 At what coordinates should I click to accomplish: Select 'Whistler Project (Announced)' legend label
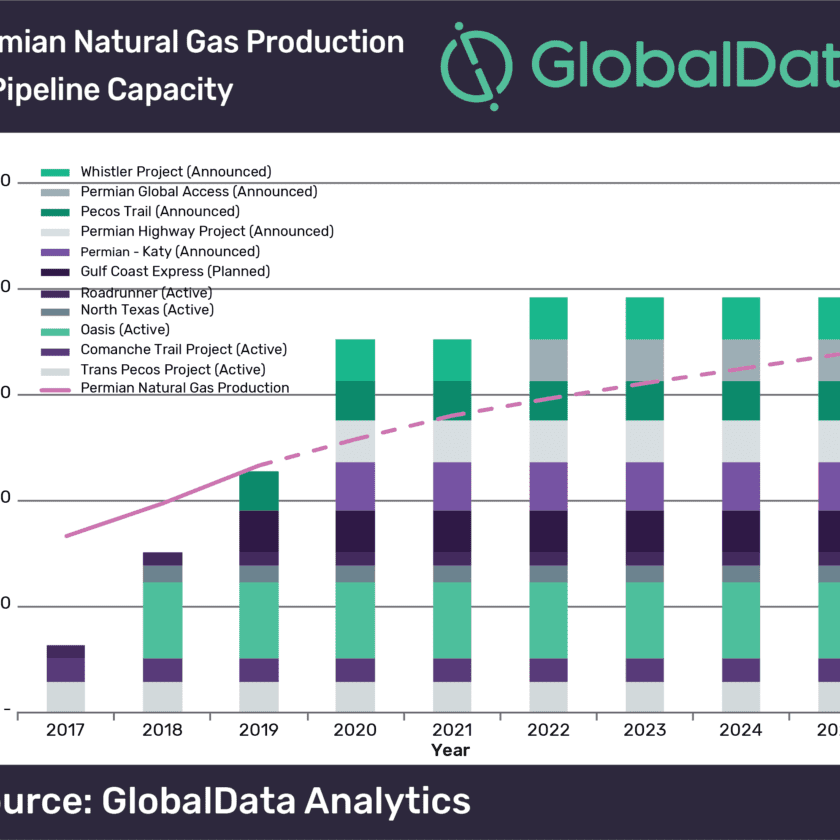176,171
